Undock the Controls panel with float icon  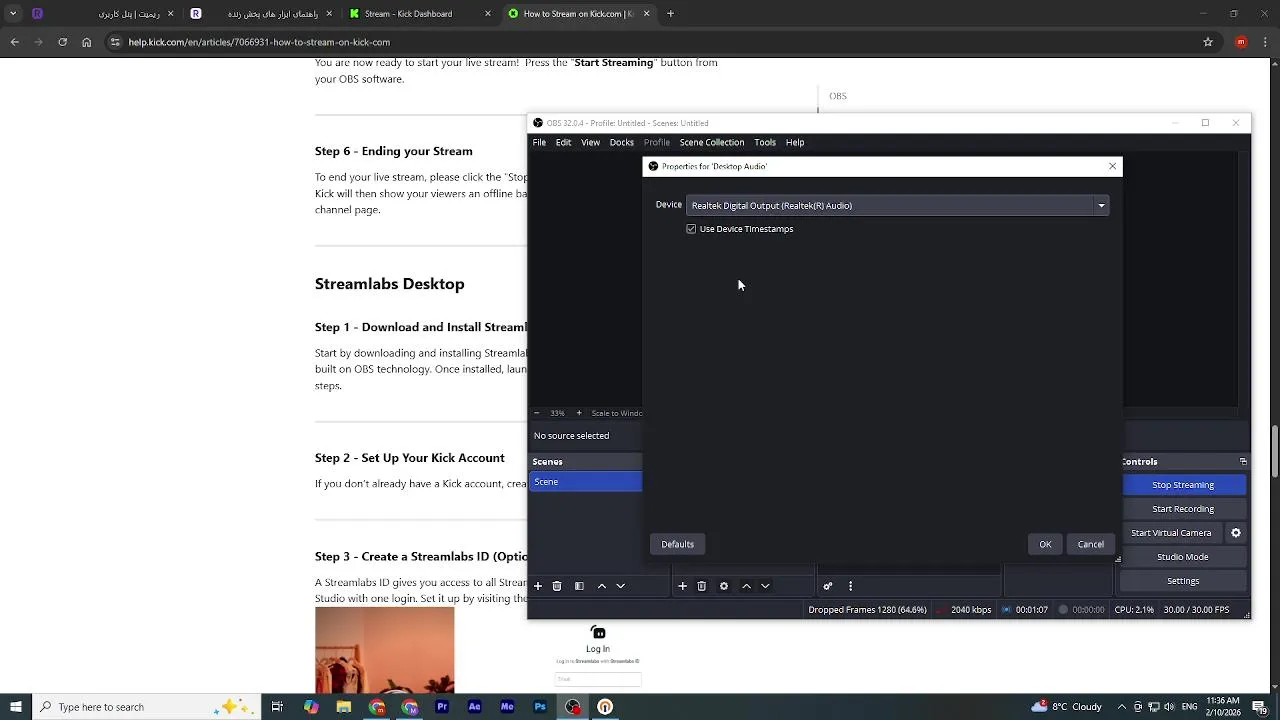click(1243, 462)
